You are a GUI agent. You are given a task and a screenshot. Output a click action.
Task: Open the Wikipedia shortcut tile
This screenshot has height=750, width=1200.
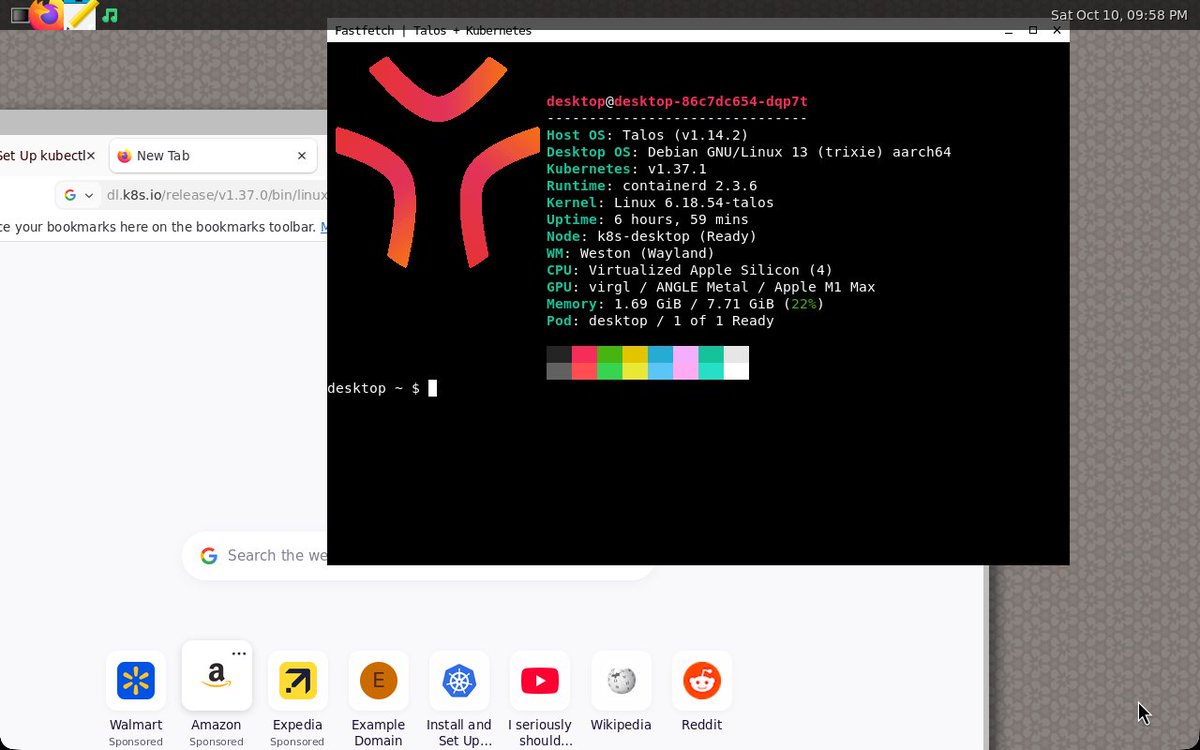pos(621,692)
